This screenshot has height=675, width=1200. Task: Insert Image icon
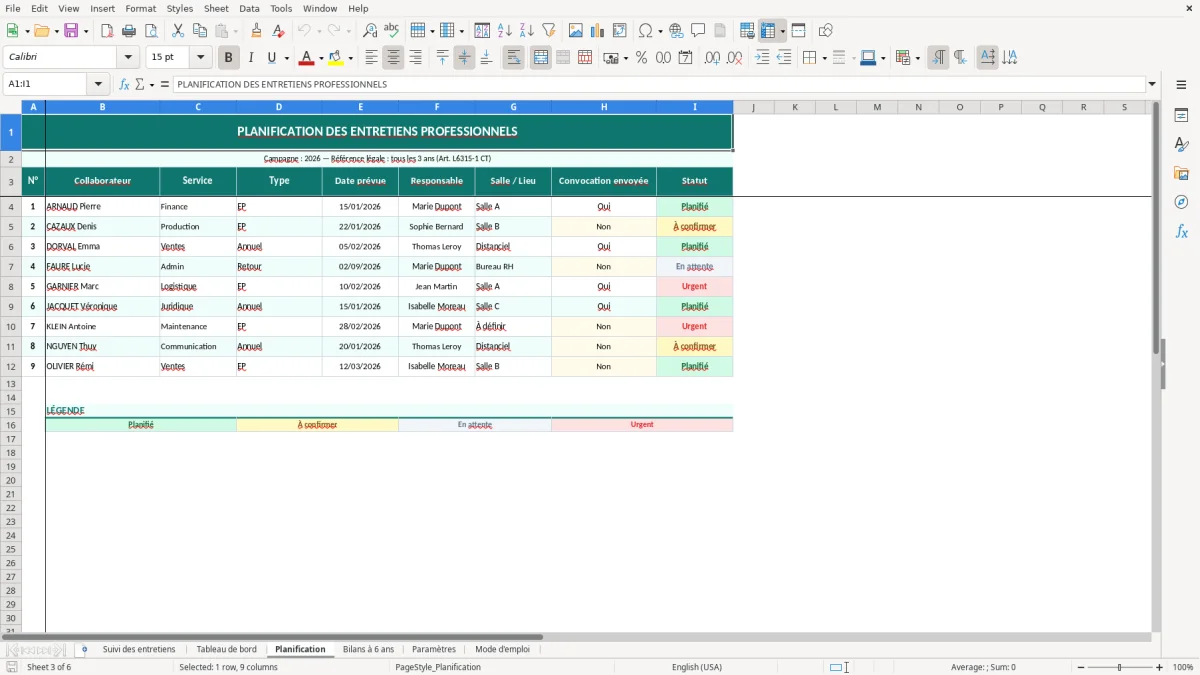(576, 31)
